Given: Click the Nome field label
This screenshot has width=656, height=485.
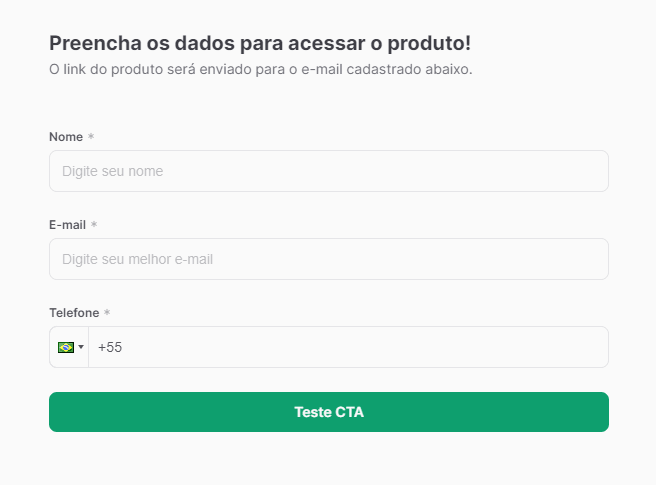Looking at the screenshot, I should click(65, 136).
